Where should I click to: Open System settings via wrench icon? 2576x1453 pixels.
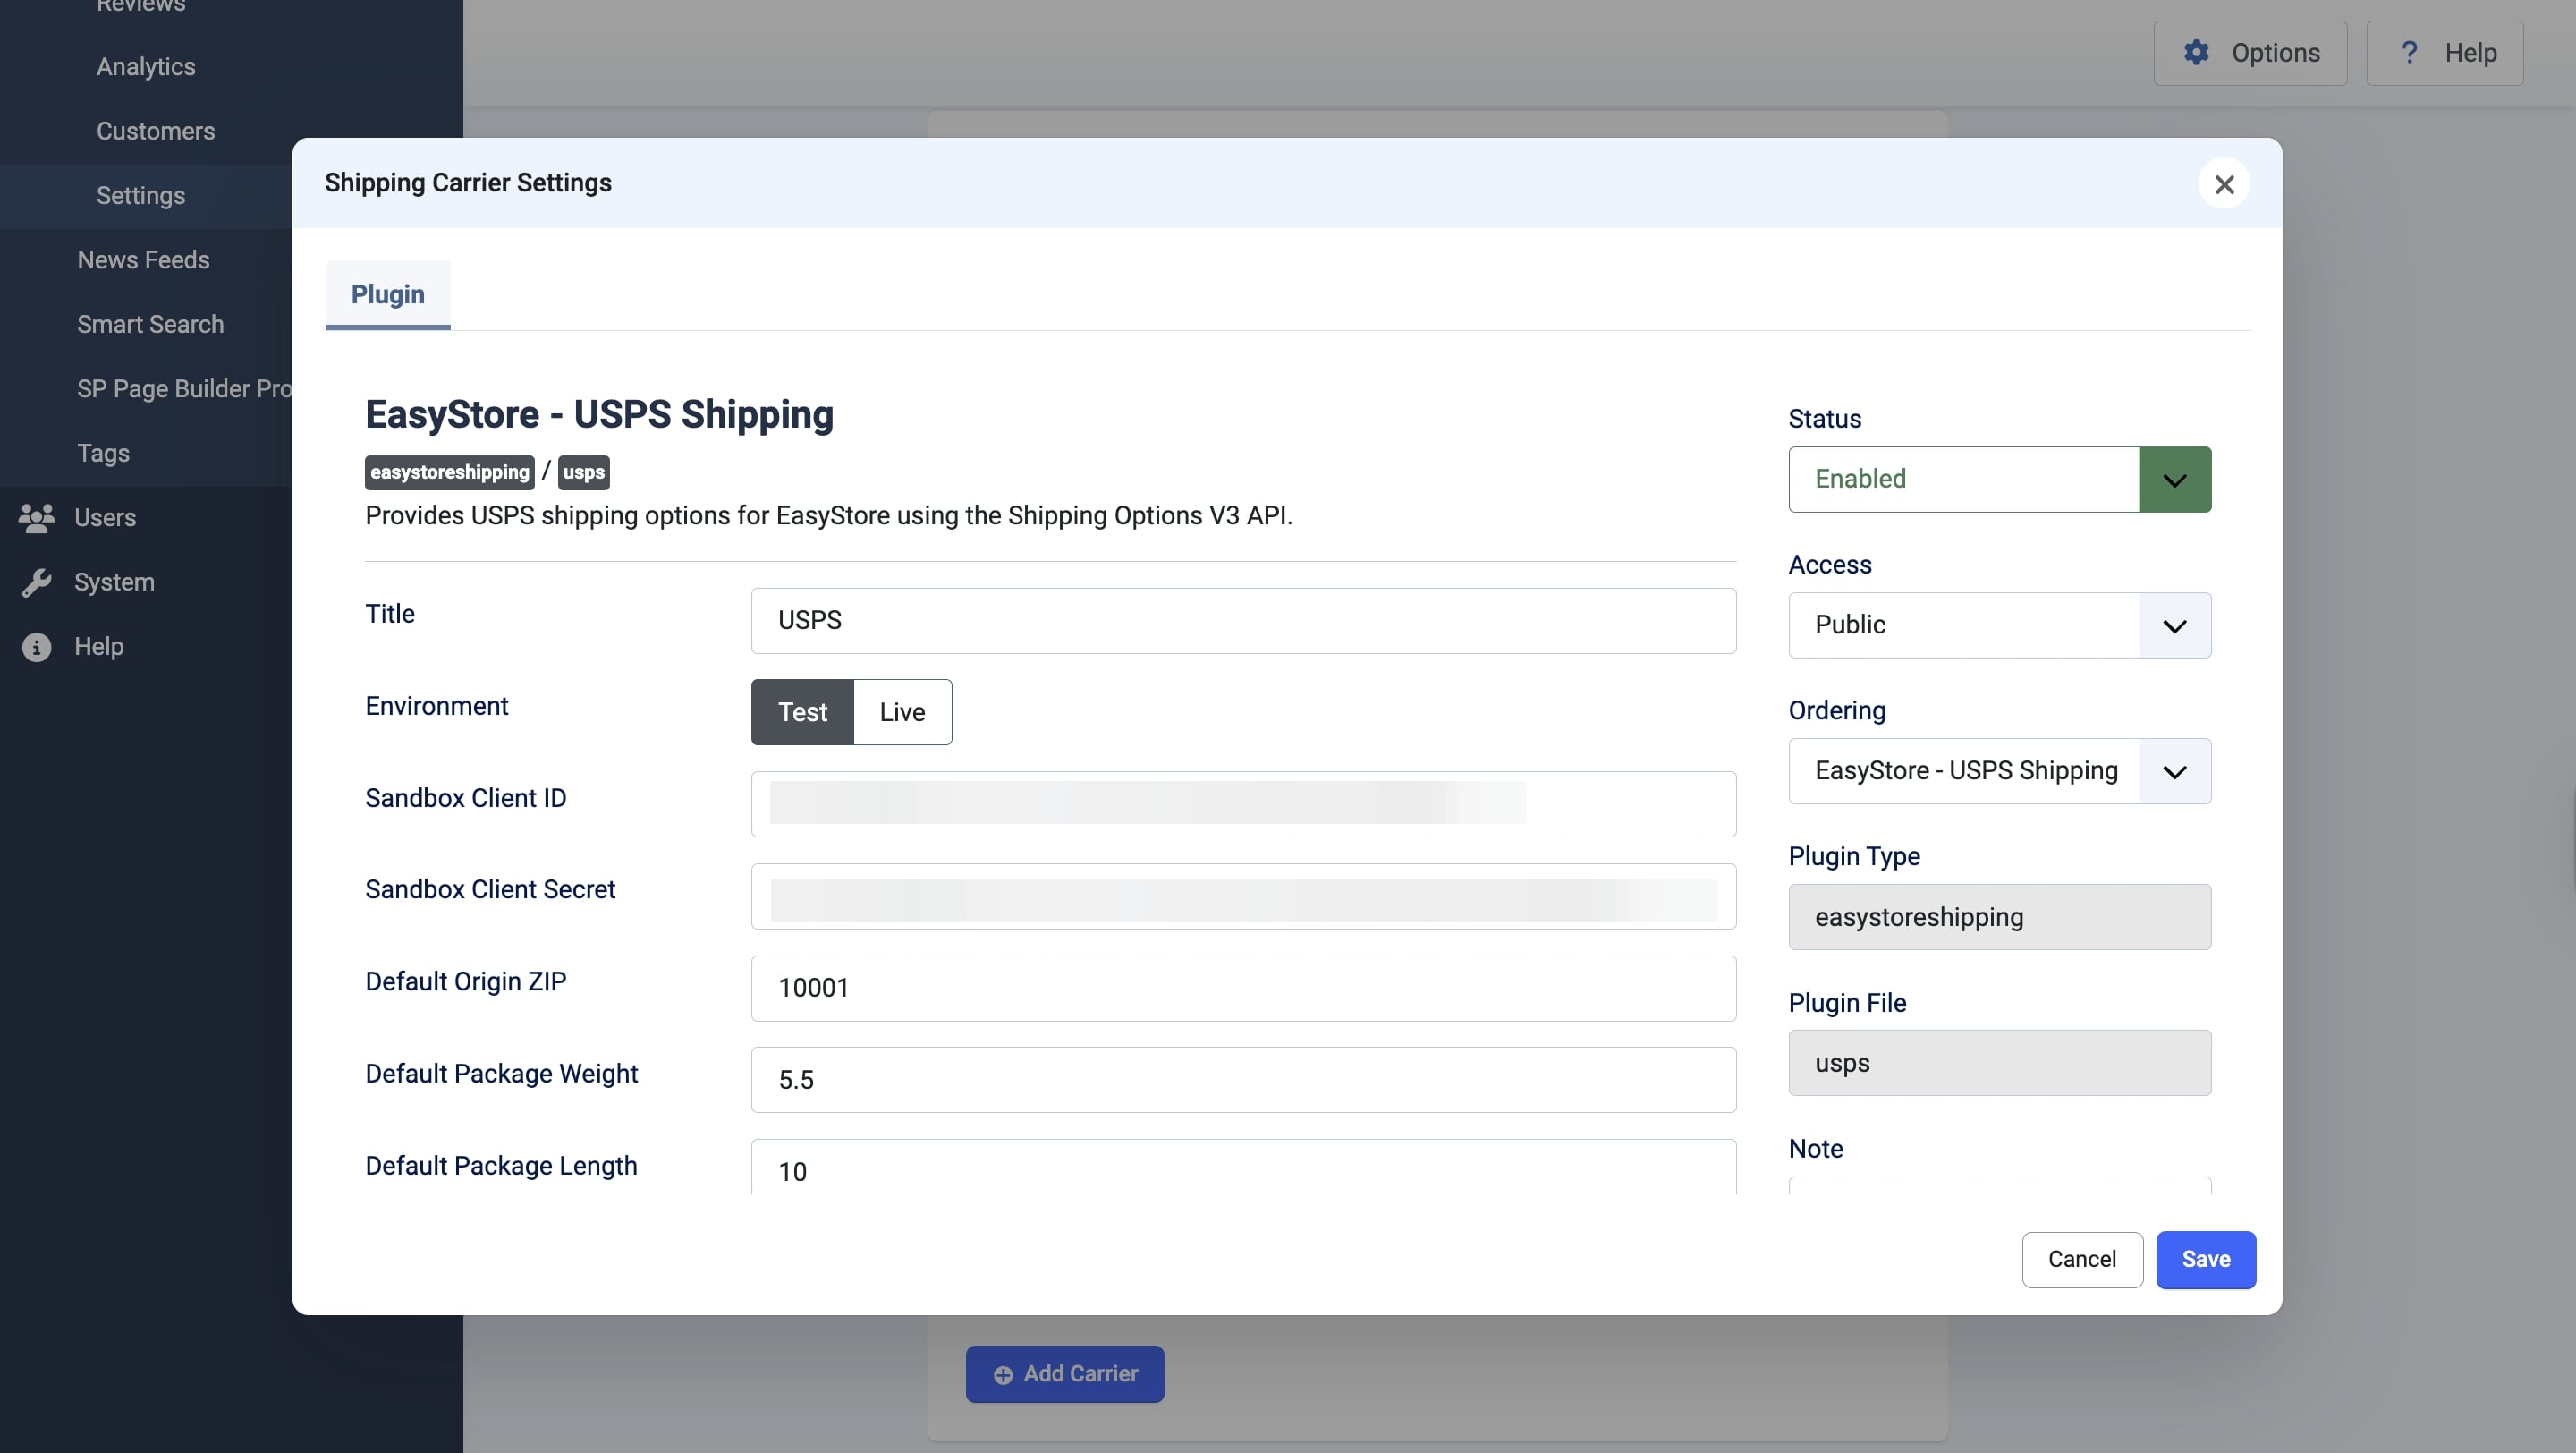coord(38,581)
